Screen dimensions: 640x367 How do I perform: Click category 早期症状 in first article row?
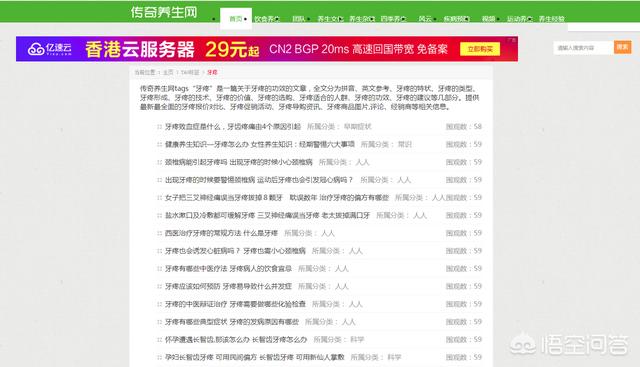(x=358, y=127)
